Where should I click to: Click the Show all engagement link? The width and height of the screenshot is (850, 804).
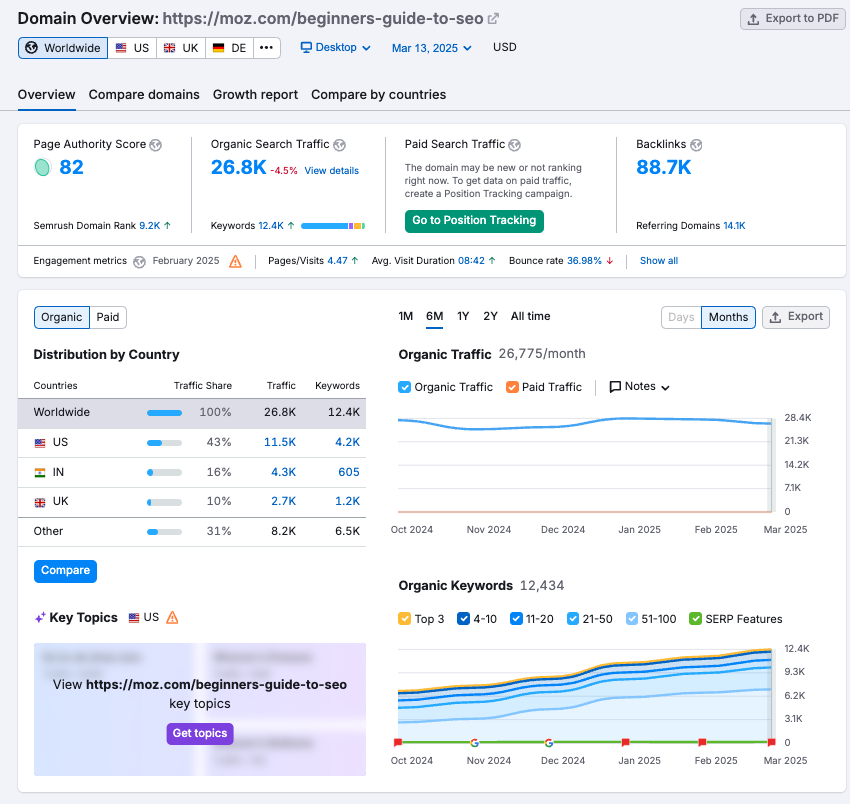[x=659, y=261]
